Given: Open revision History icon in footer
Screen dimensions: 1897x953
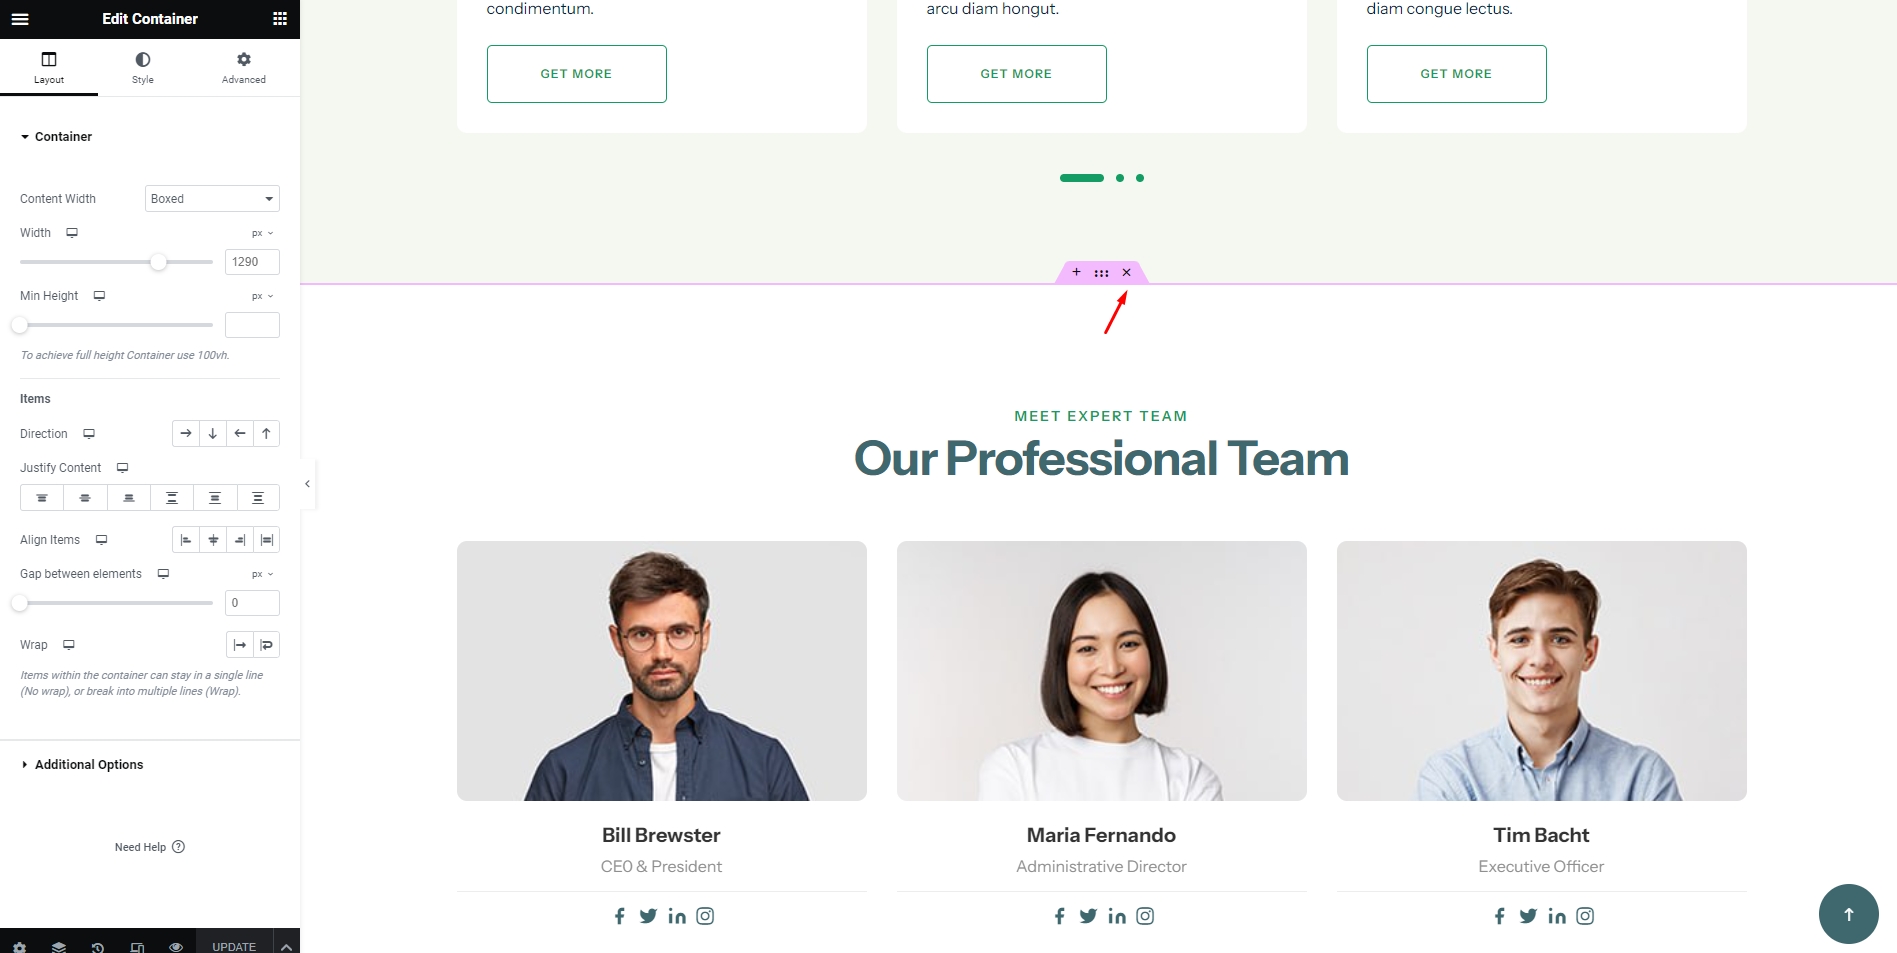Looking at the screenshot, I should pos(98,946).
